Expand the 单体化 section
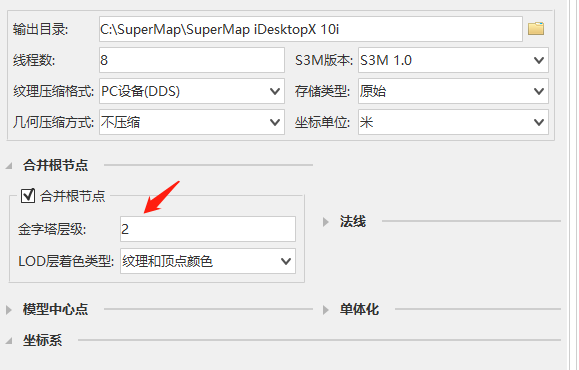 (x=325, y=309)
